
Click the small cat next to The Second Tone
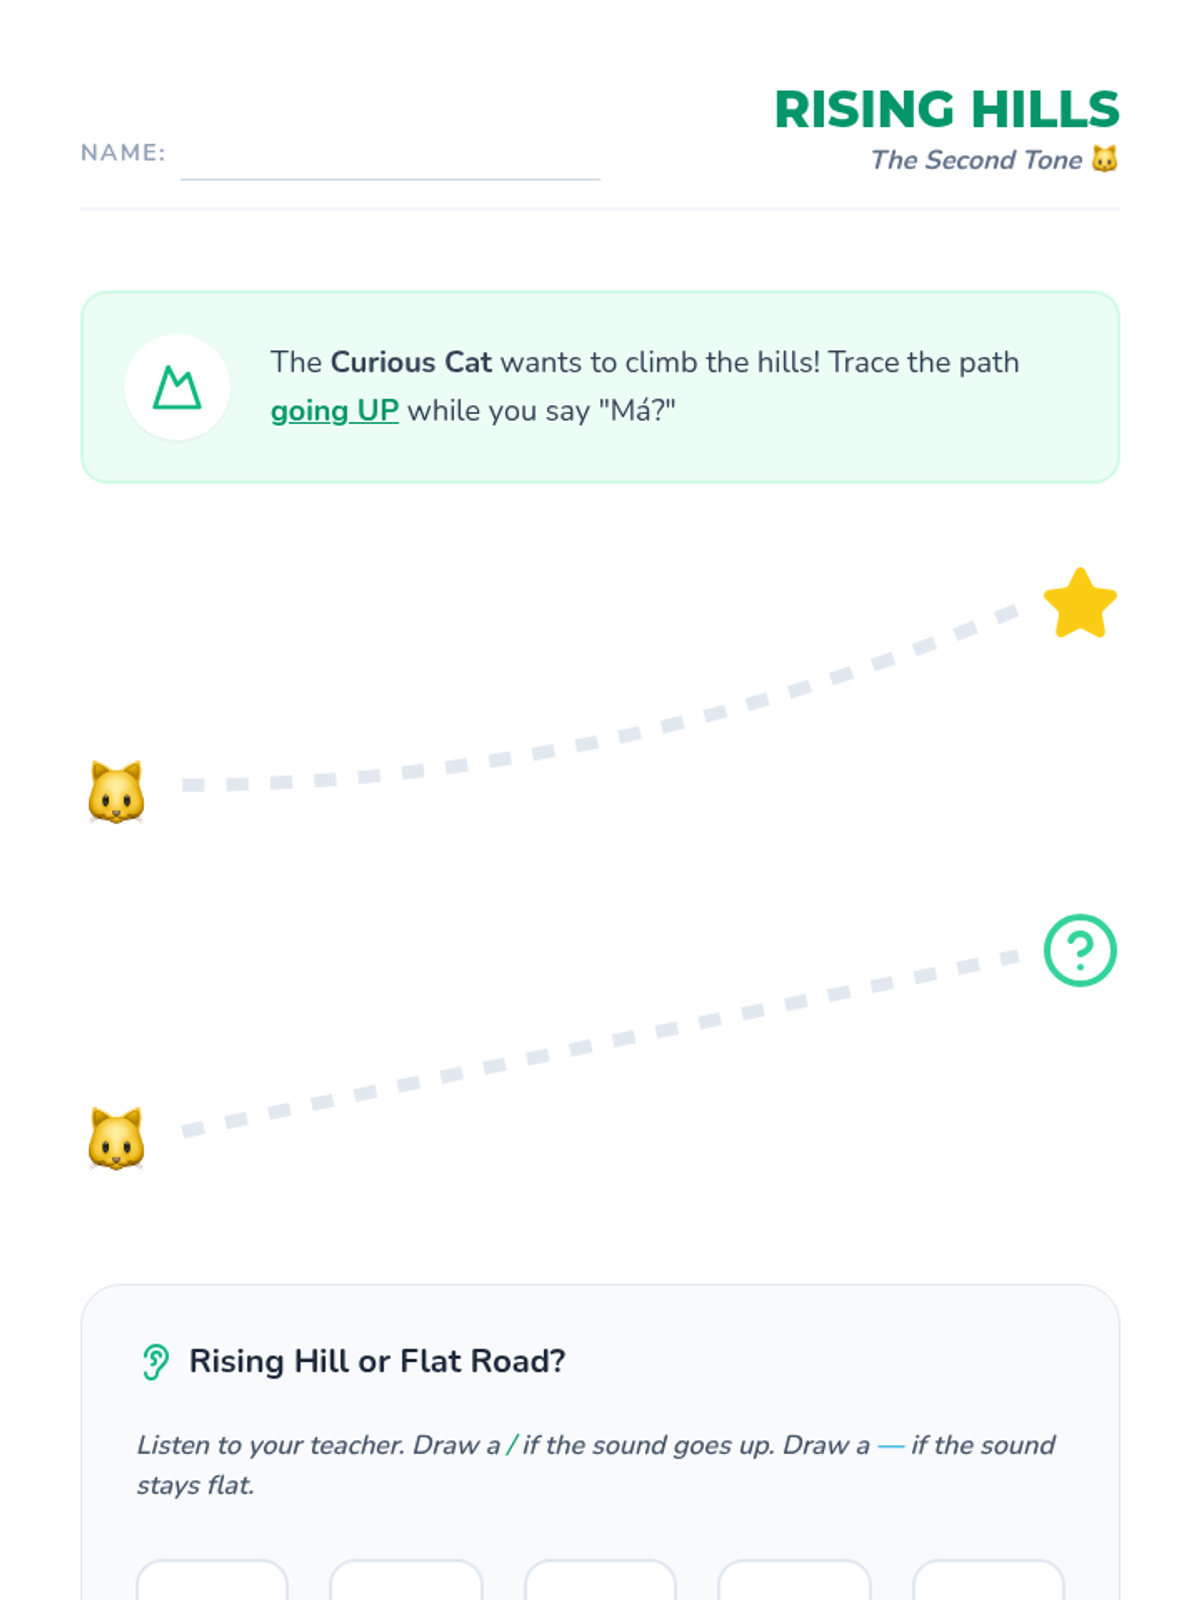coord(1104,159)
